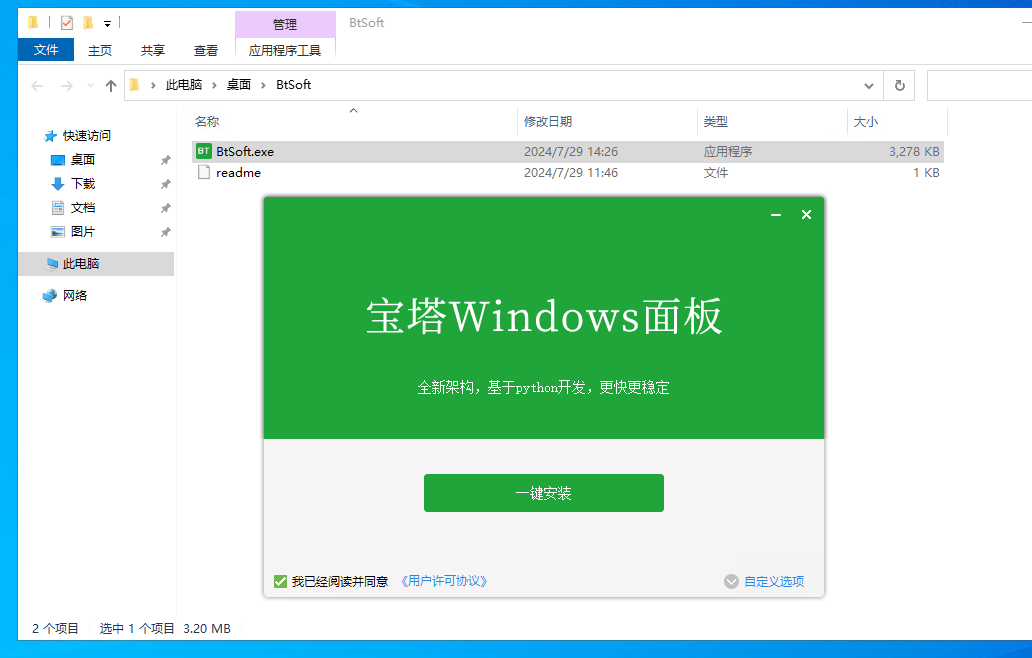Click the pin icon next to 文档
Image resolution: width=1032 pixels, height=658 pixels.
tap(166, 208)
